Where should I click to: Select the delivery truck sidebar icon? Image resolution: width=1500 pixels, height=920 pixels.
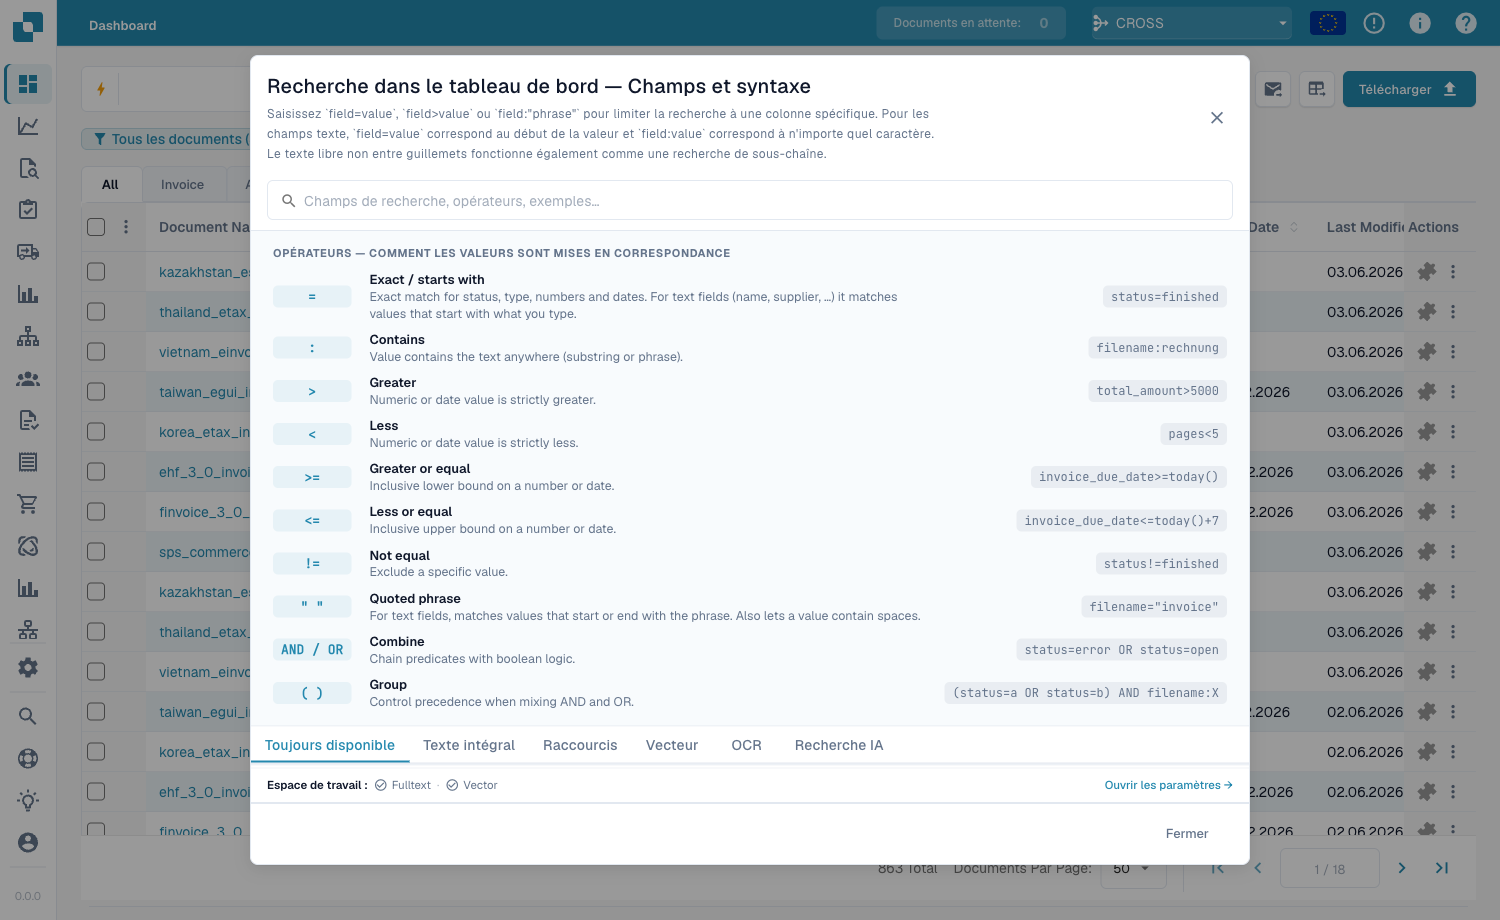tap(28, 252)
